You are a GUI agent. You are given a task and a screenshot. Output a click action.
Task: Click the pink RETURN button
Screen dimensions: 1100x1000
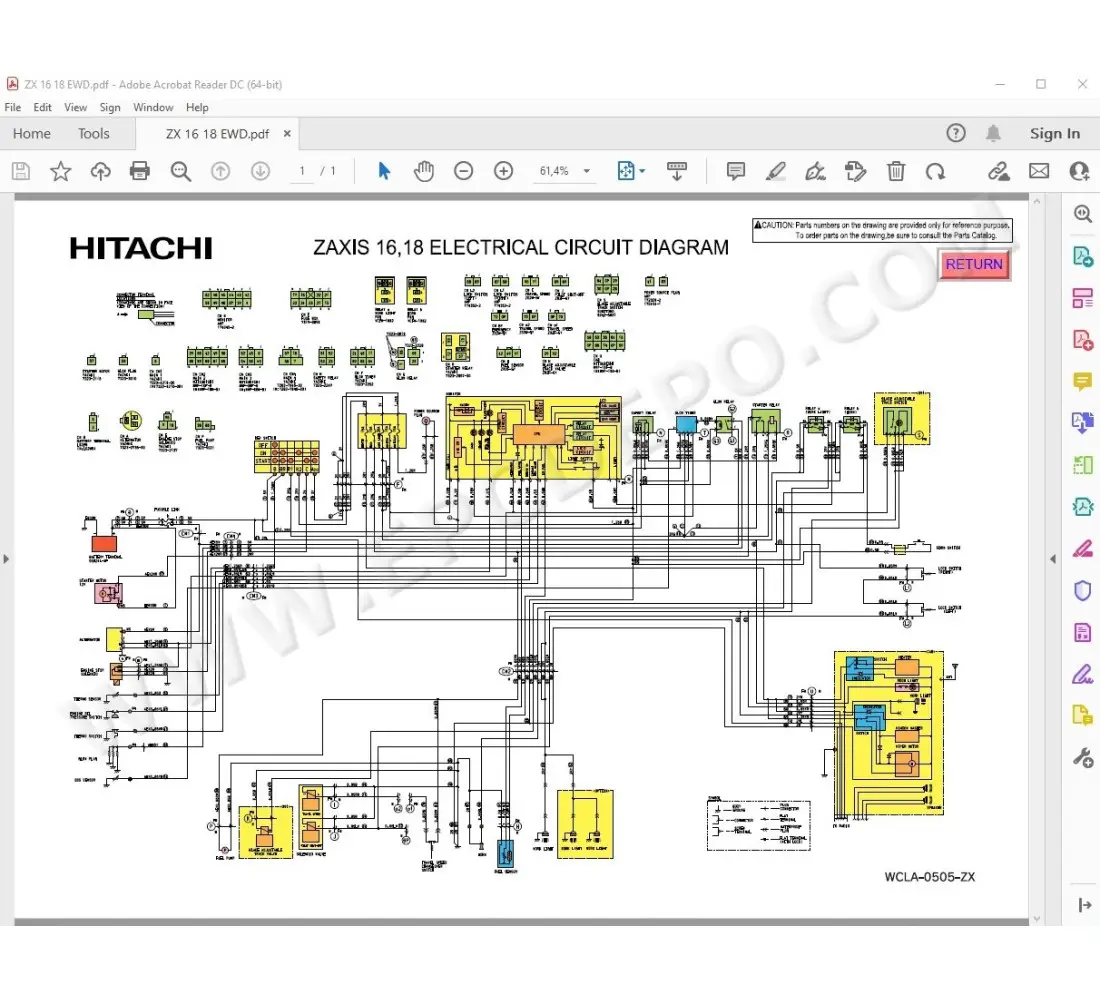[974, 265]
